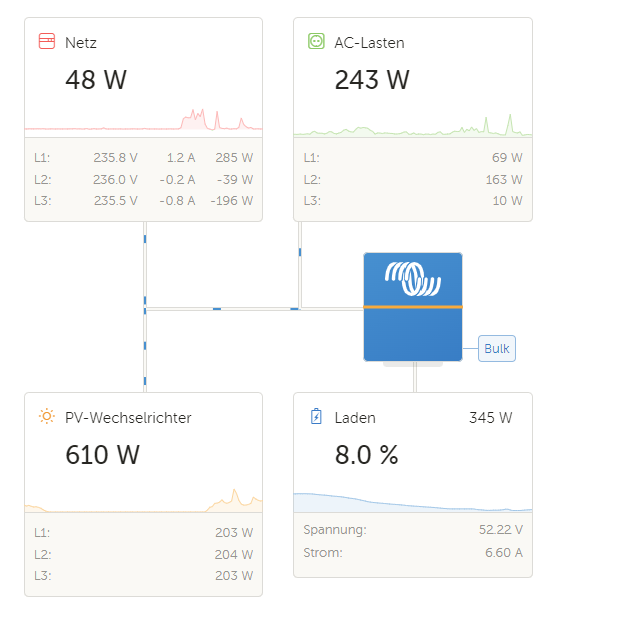Click the Netz L1 current 1.2 A
This screenshot has height=623, width=641.
[181, 158]
